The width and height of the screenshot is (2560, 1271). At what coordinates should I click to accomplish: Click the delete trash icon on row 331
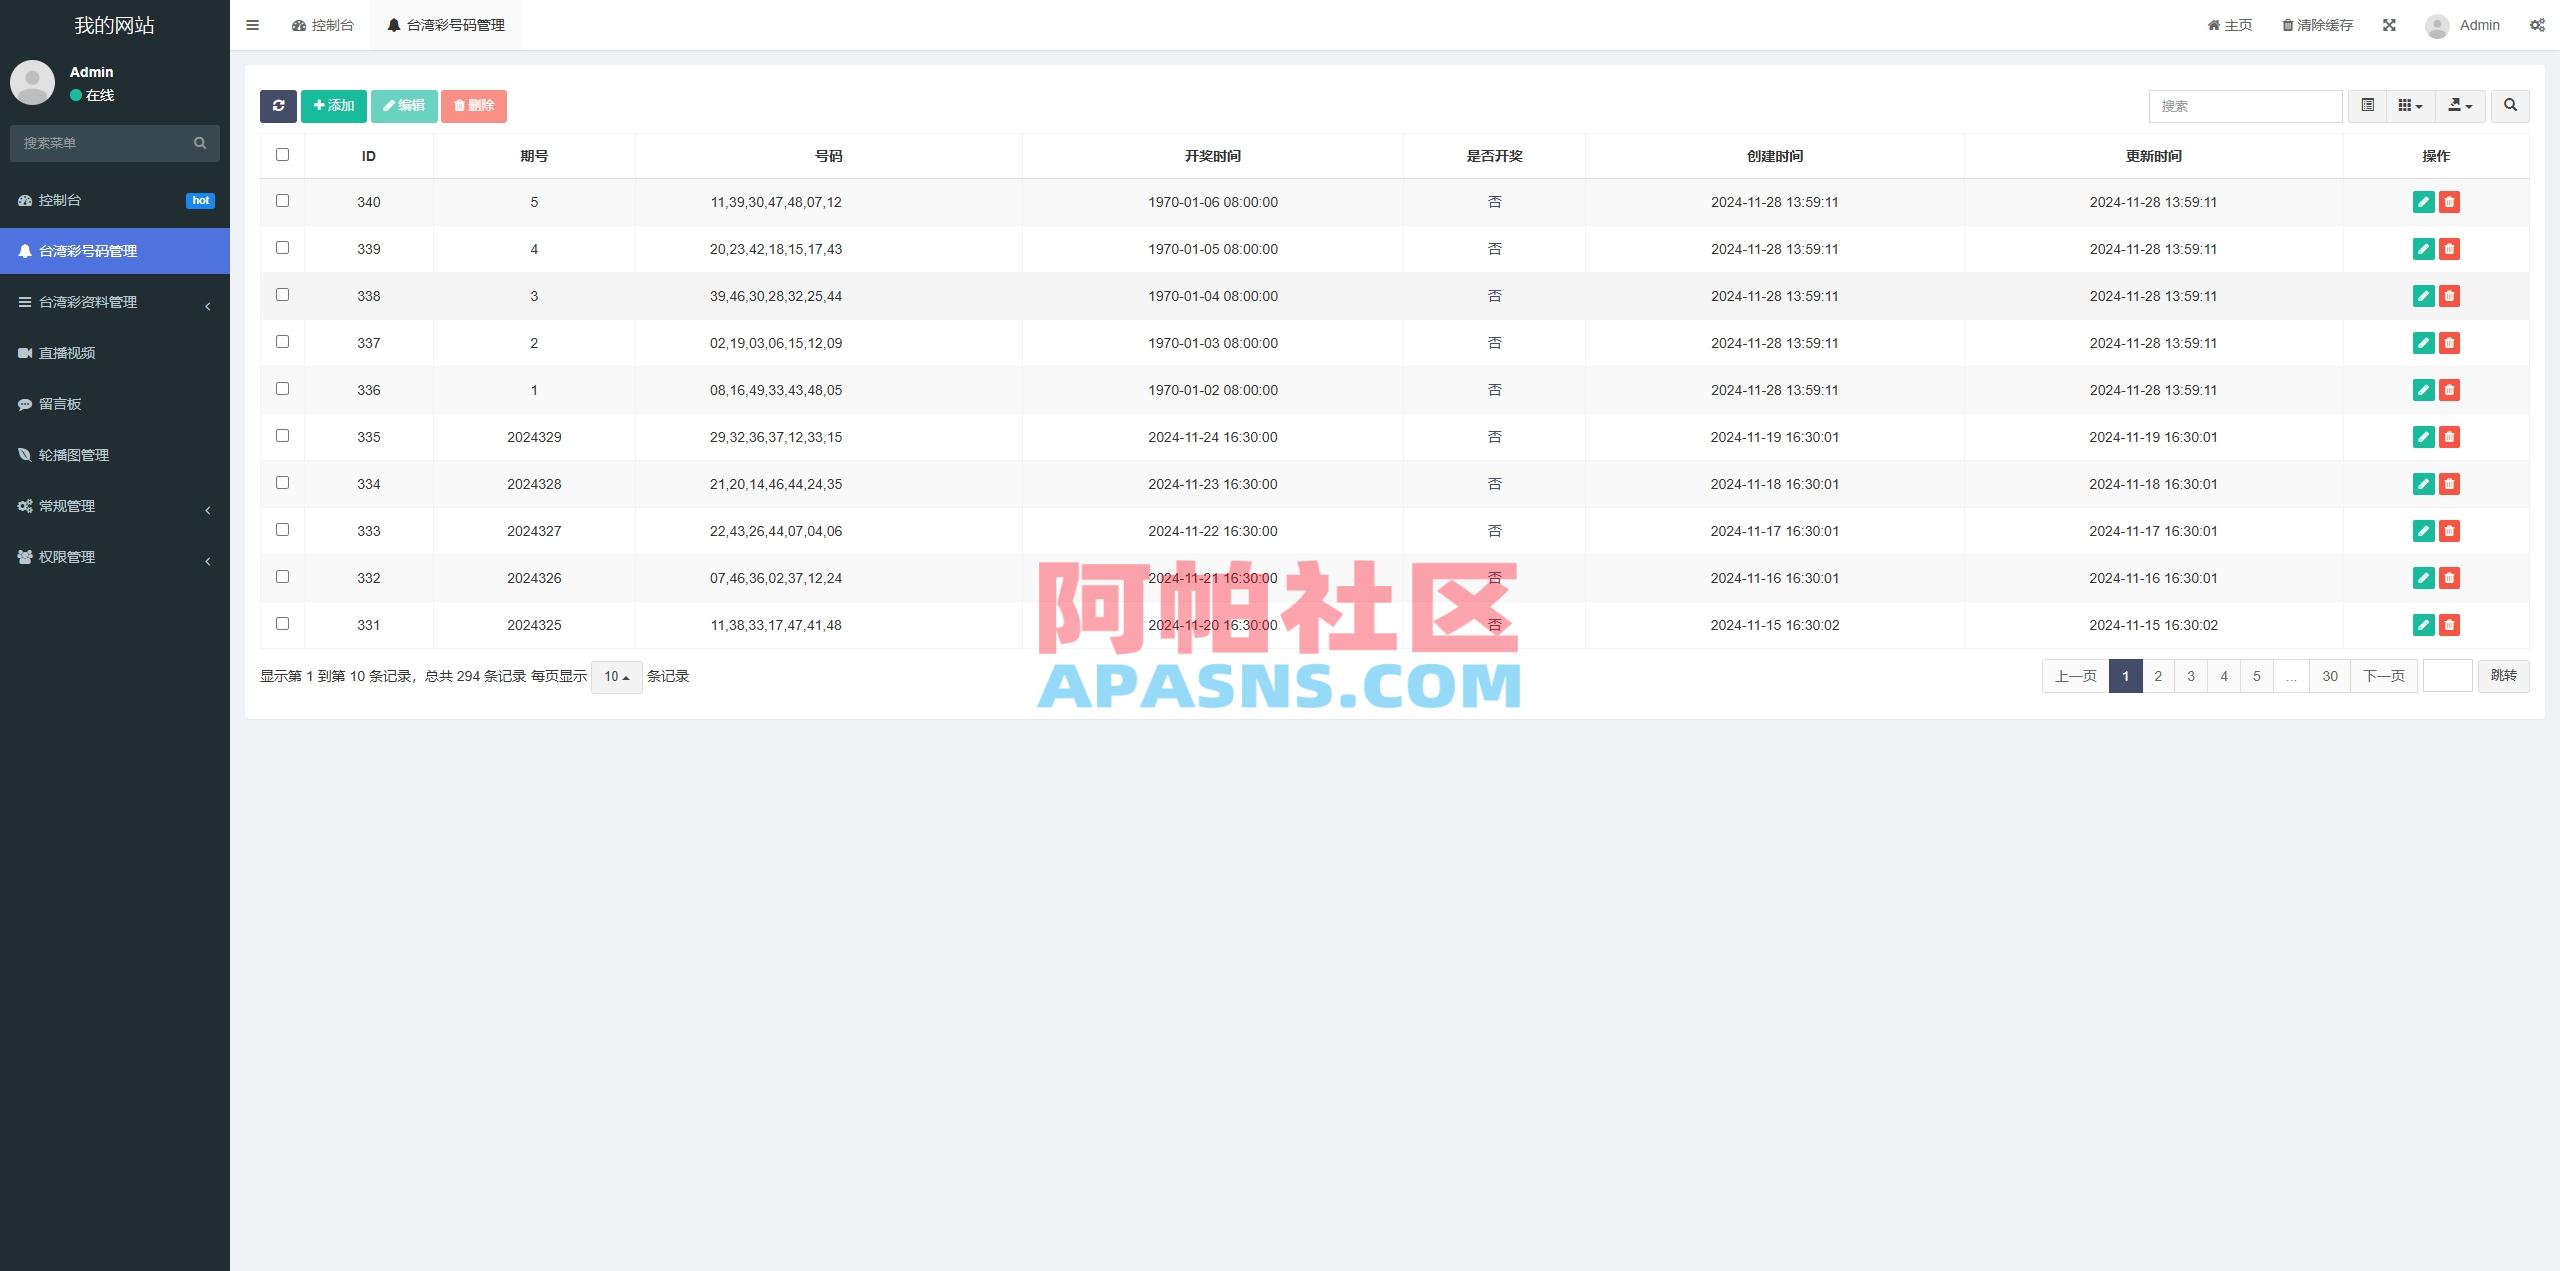tap(2449, 624)
